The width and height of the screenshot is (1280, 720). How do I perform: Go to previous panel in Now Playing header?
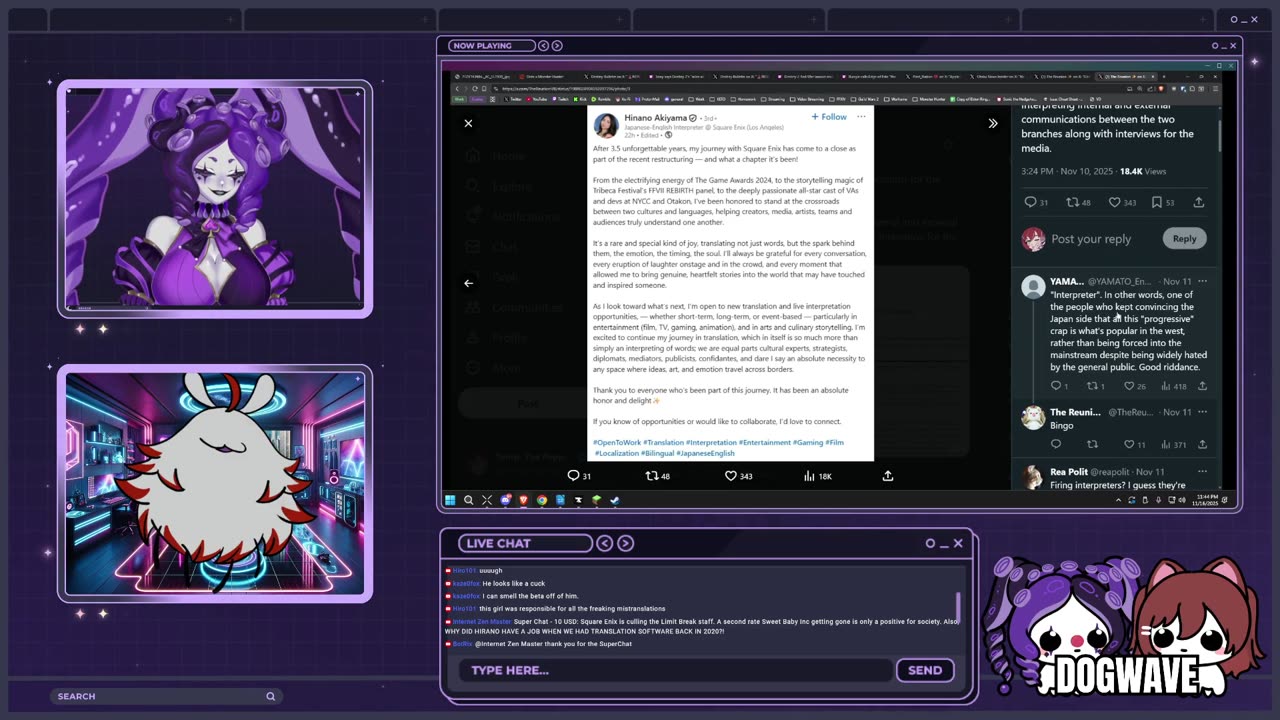tap(544, 45)
